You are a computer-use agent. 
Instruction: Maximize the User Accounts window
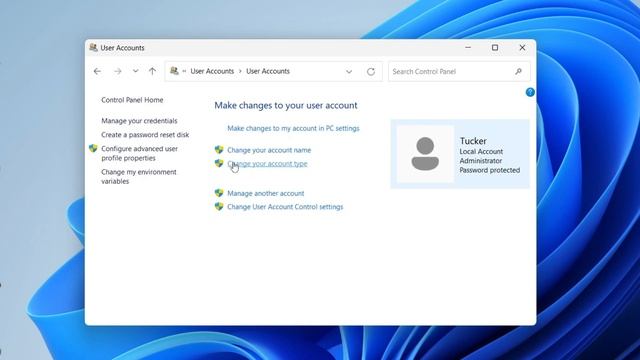click(495, 47)
